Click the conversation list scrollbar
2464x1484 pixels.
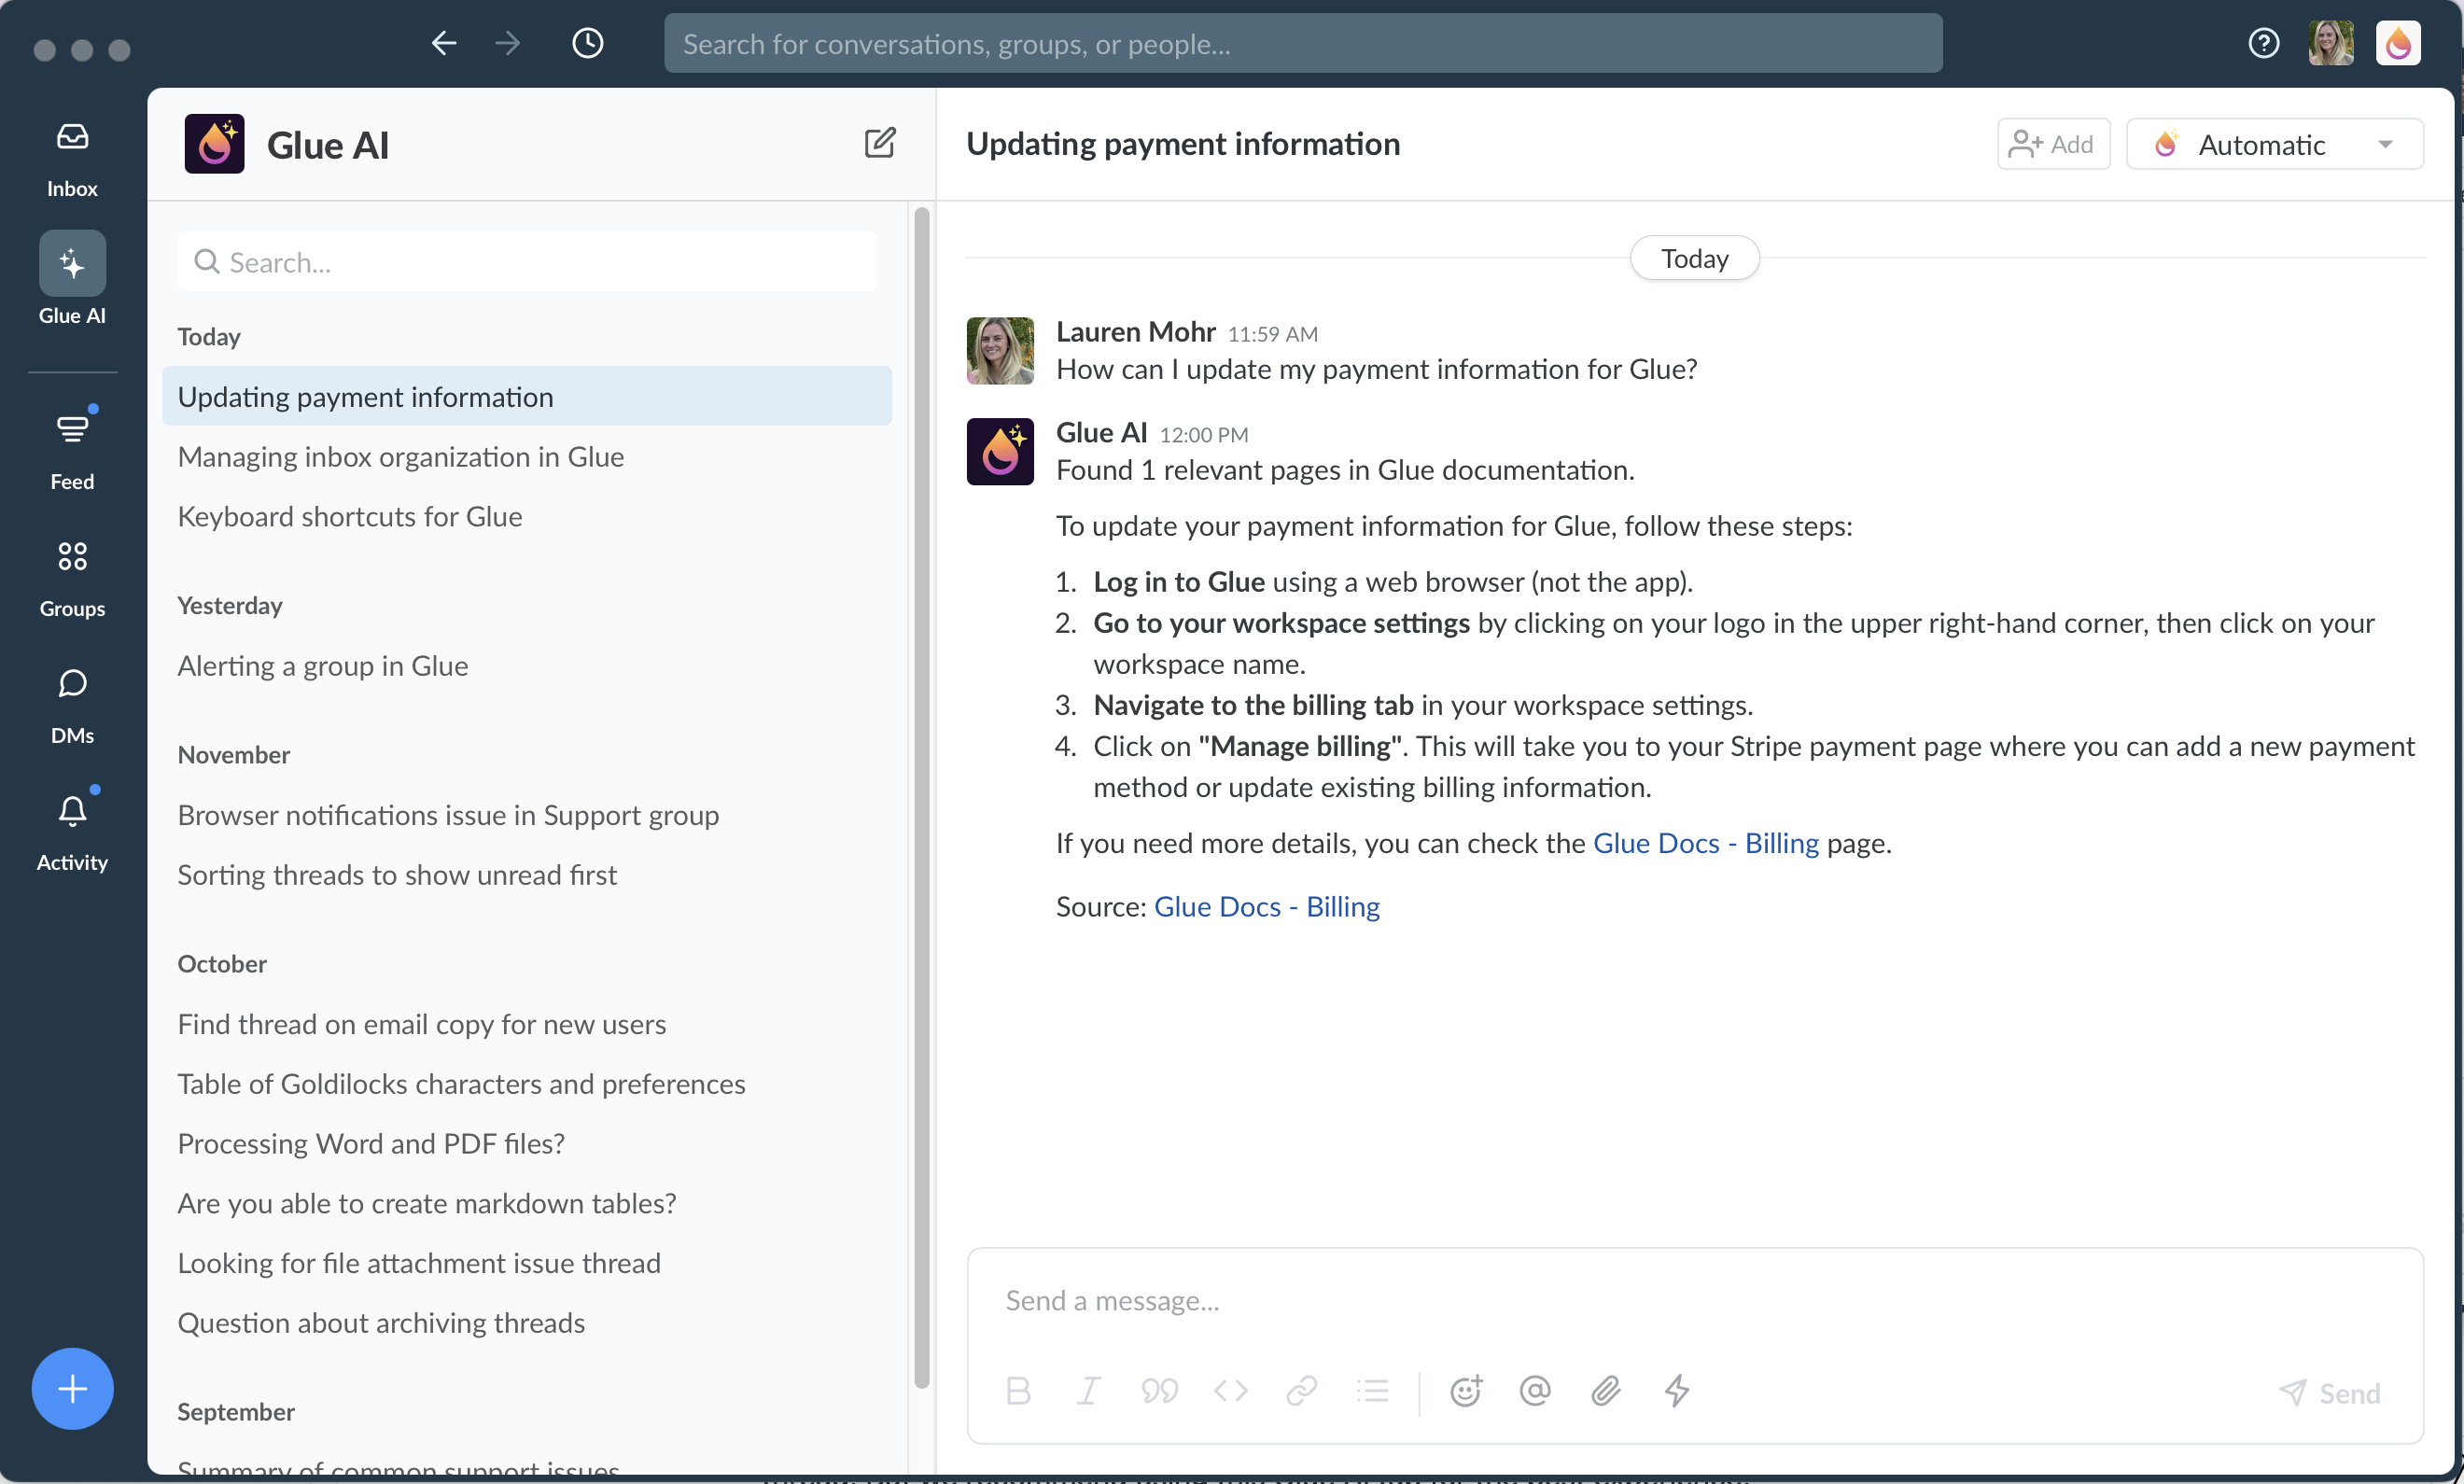click(921, 795)
